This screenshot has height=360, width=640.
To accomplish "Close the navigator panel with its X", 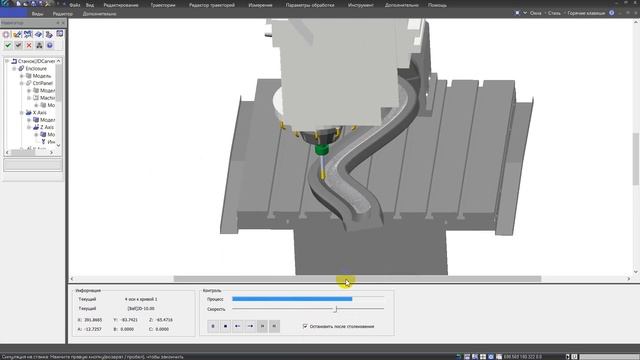I will coord(63,23).
